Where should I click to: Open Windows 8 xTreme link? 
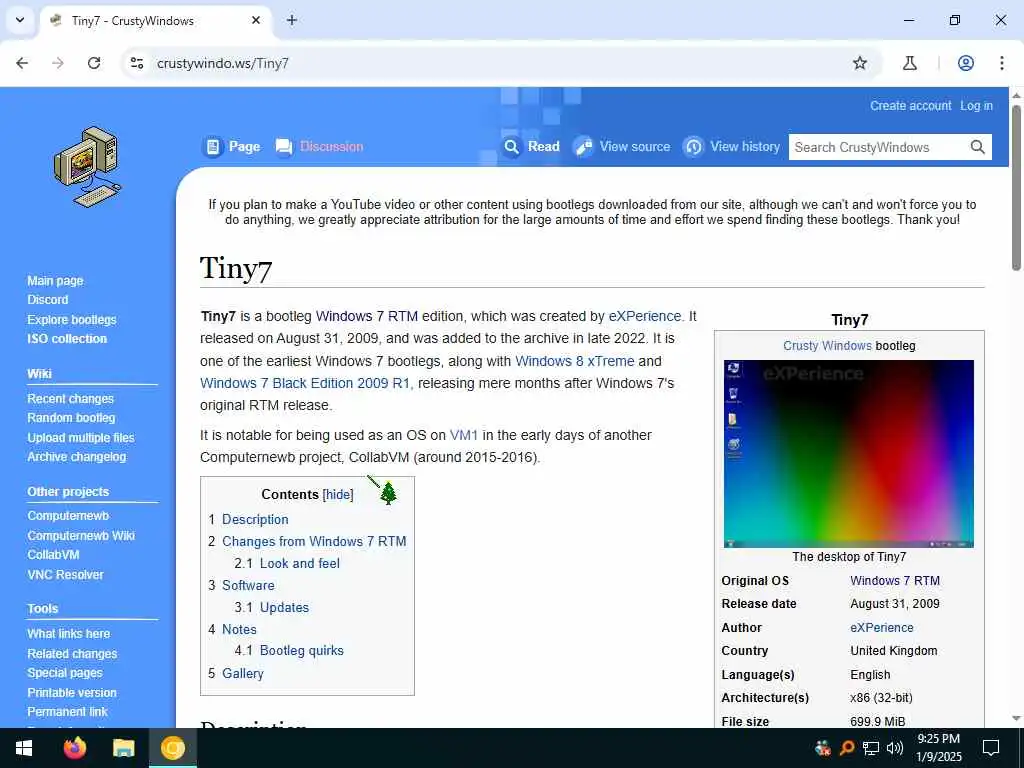click(x=575, y=361)
